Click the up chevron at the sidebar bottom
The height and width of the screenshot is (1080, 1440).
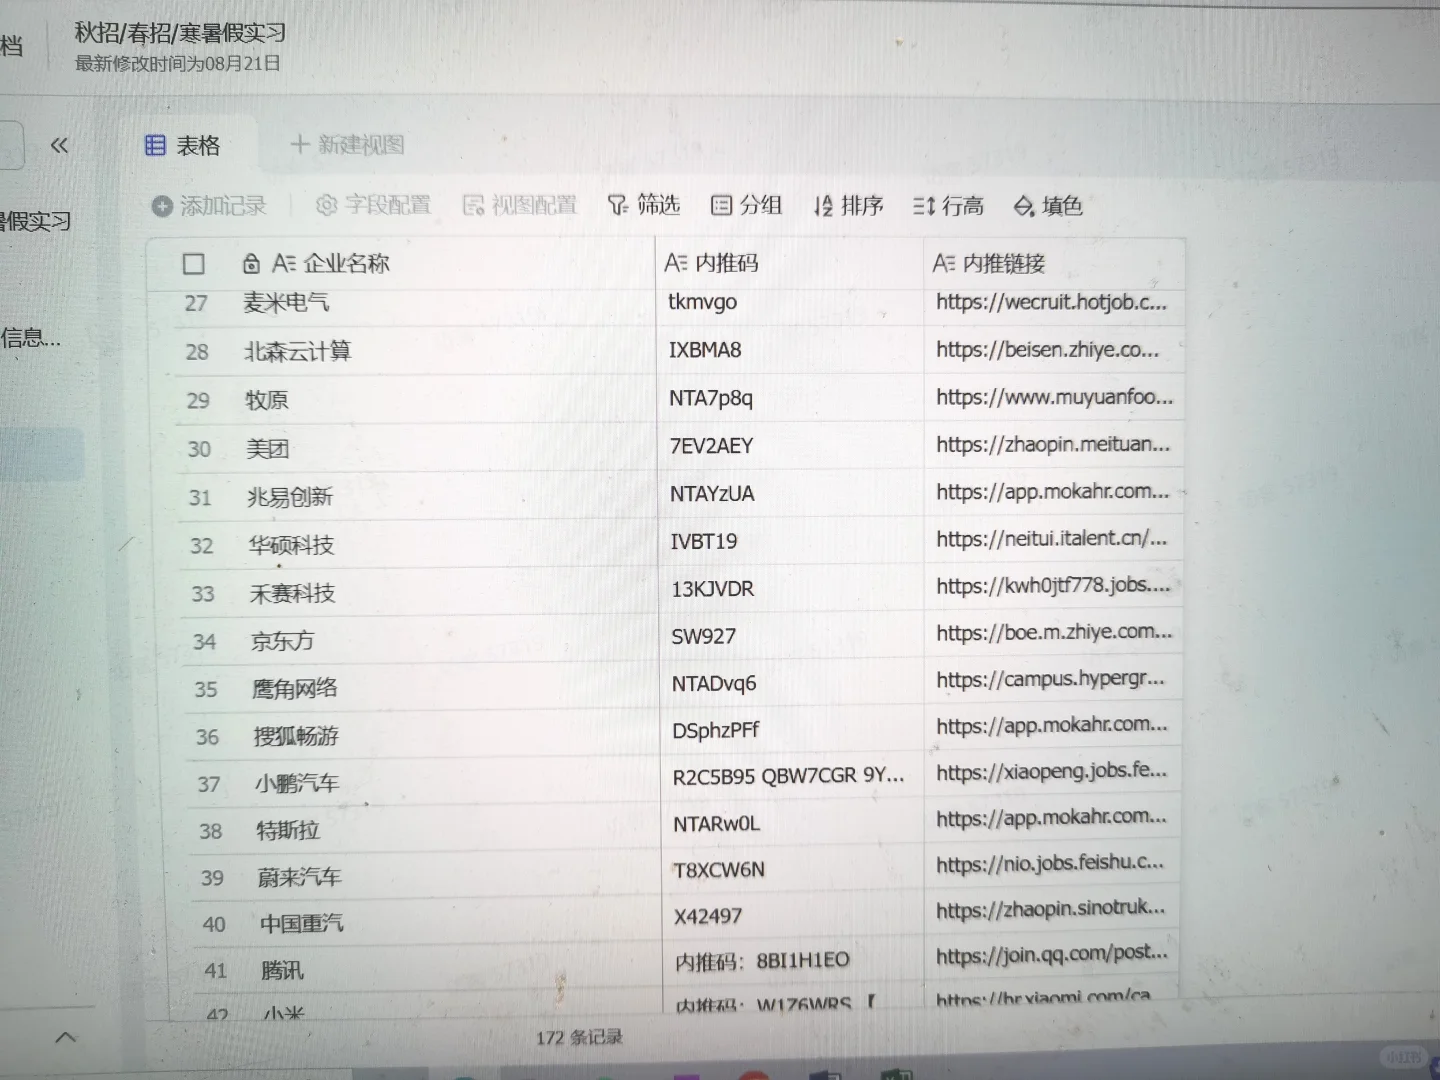click(x=66, y=1037)
